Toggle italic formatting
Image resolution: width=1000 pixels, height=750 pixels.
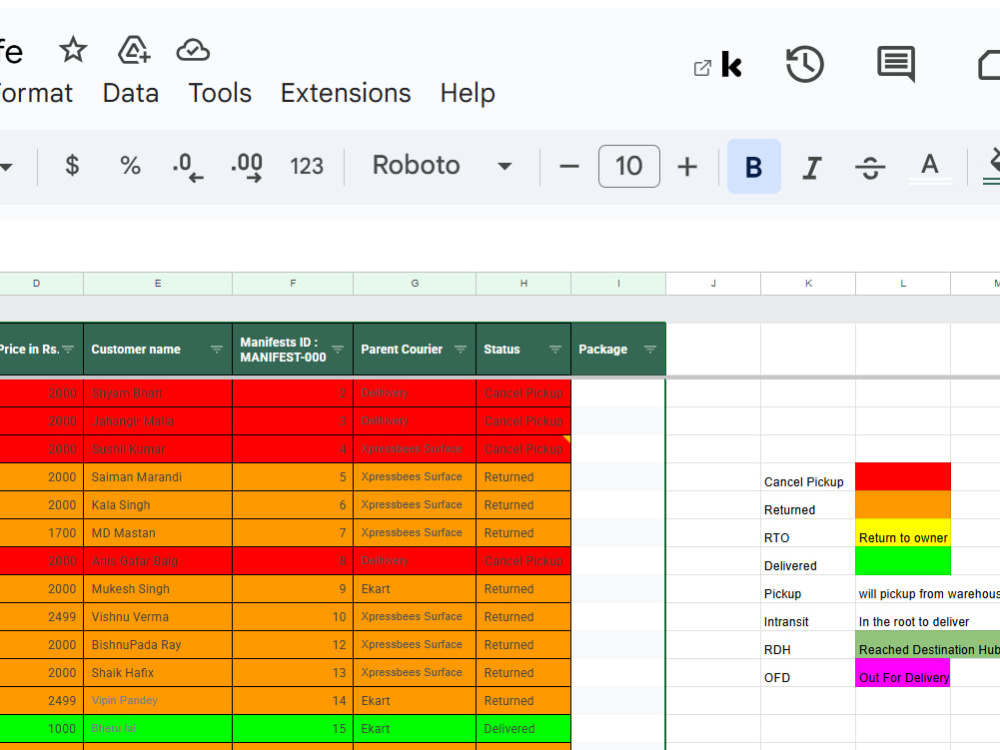coord(812,167)
